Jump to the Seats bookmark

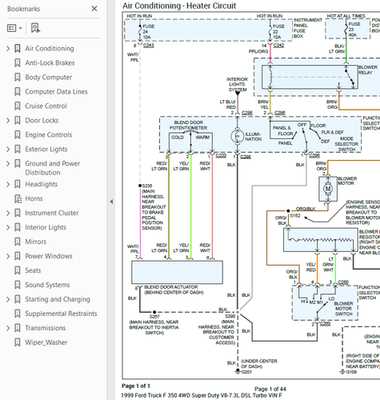click(33, 271)
